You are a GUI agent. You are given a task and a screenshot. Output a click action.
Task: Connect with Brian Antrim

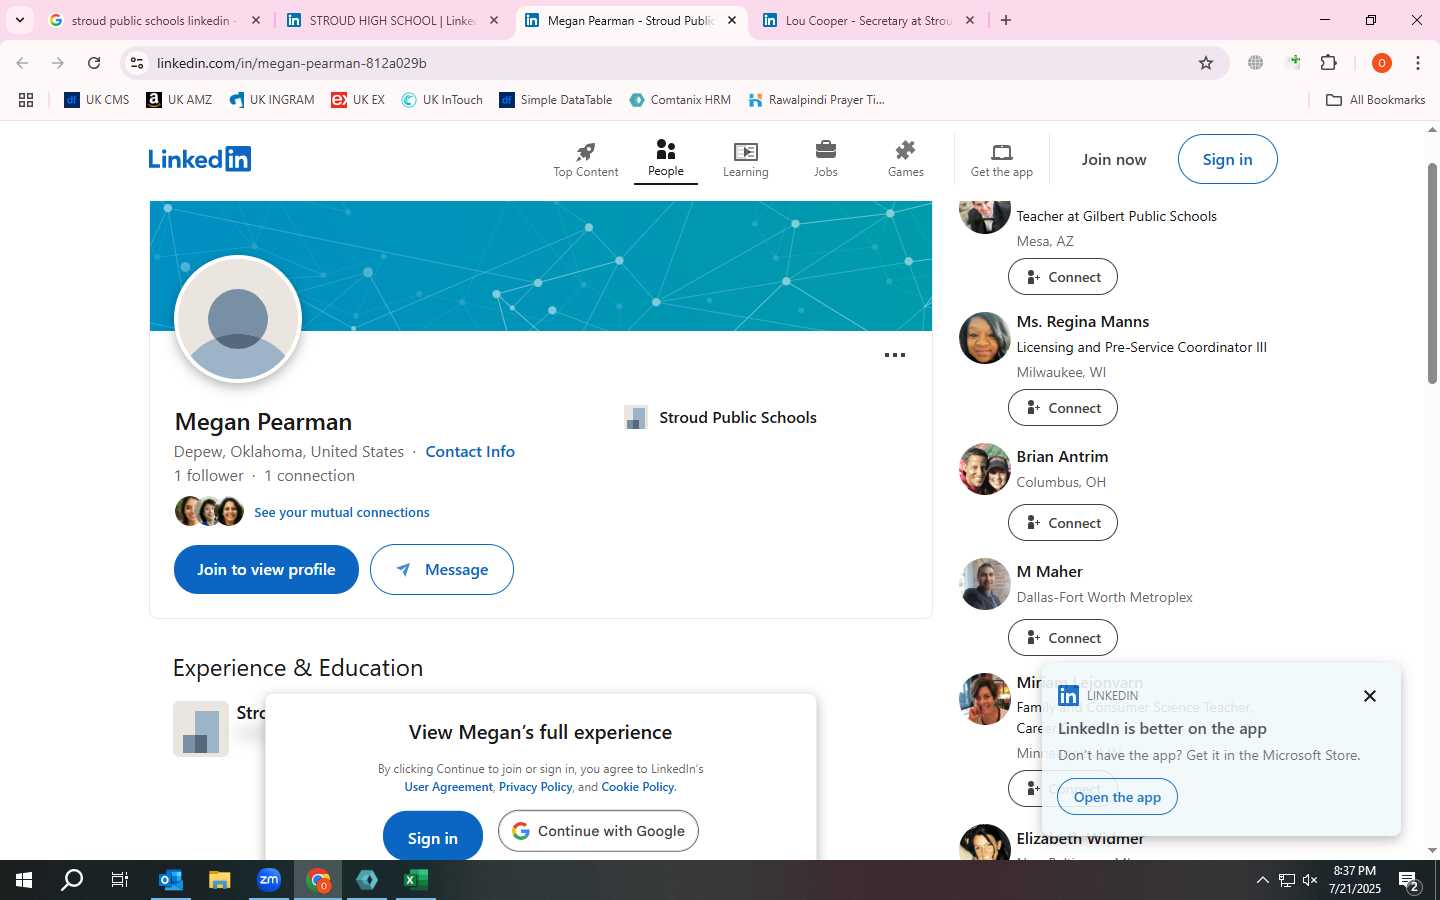[x=1063, y=523]
